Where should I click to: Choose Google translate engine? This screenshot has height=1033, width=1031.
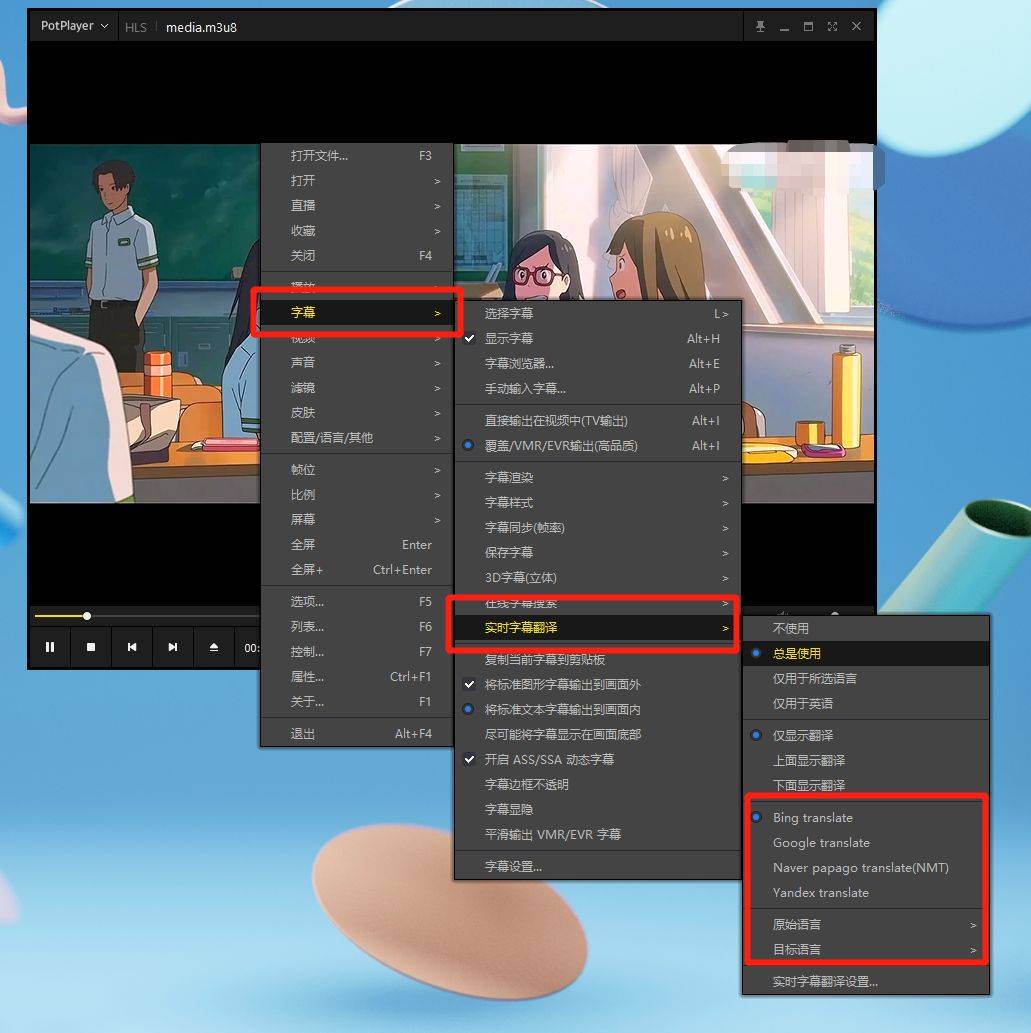[x=866, y=843]
